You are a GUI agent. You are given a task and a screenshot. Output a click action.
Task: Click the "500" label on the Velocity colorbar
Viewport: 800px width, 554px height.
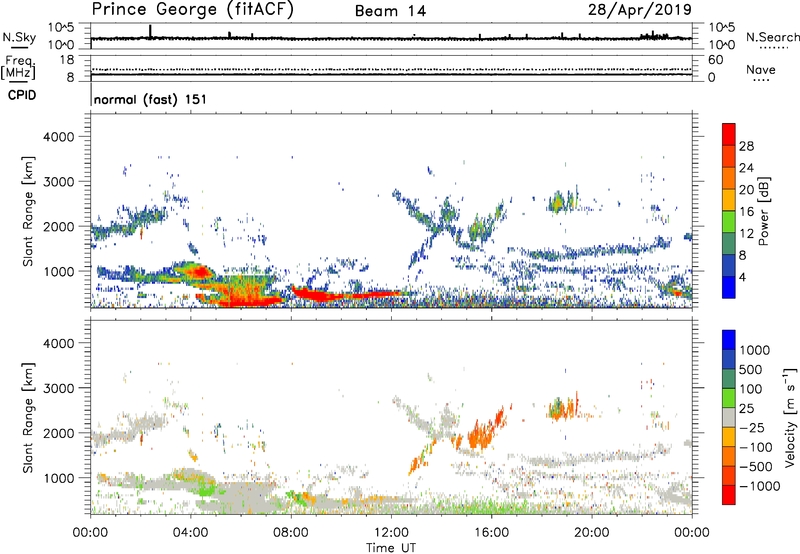(x=752, y=370)
